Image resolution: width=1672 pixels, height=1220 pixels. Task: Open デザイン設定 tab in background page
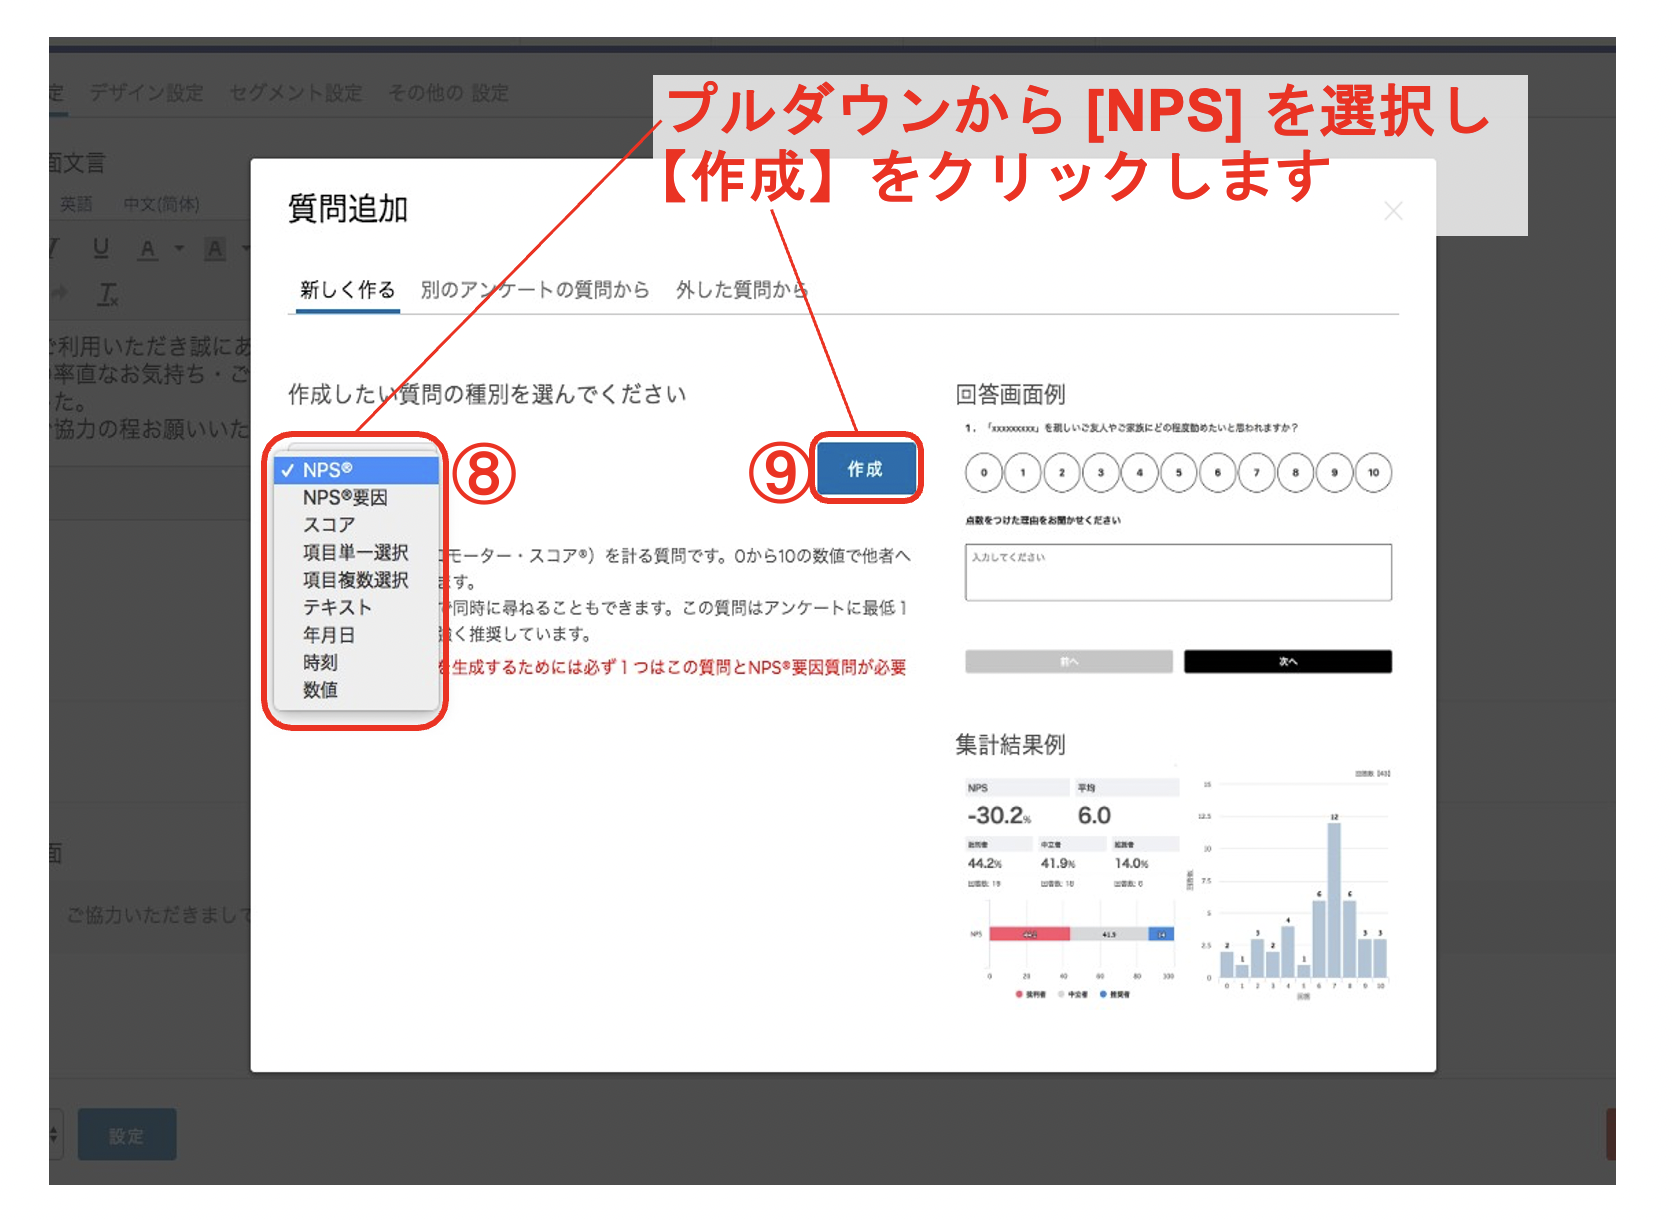[x=146, y=93]
